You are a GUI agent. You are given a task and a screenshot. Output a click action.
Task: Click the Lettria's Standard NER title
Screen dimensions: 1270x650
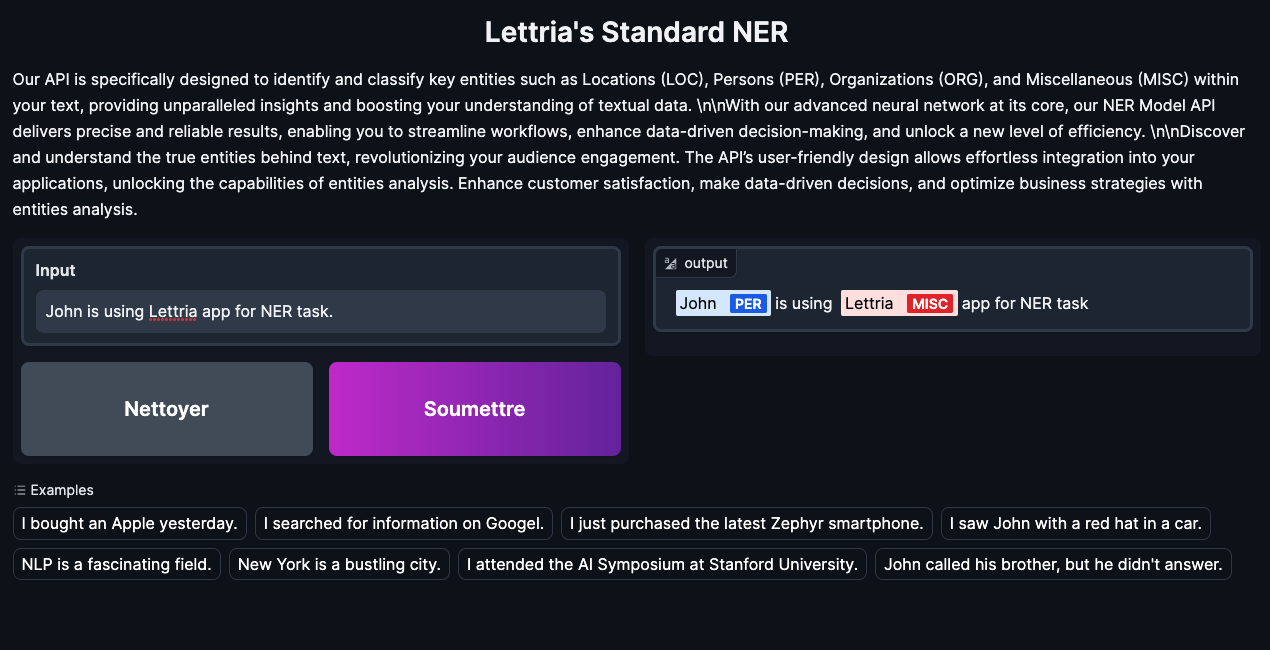point(636,32)
